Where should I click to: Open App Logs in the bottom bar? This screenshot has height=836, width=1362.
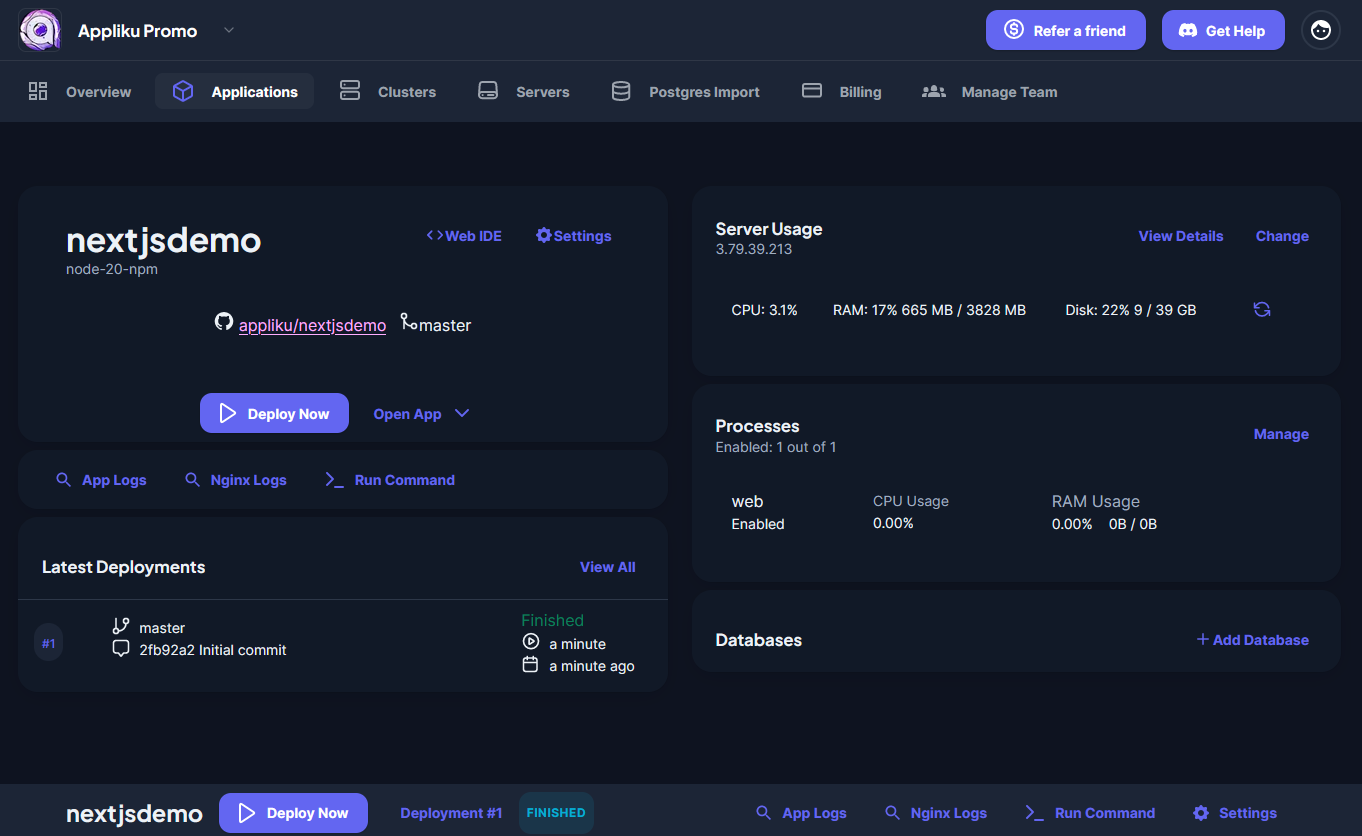click(x=801, y=813)
